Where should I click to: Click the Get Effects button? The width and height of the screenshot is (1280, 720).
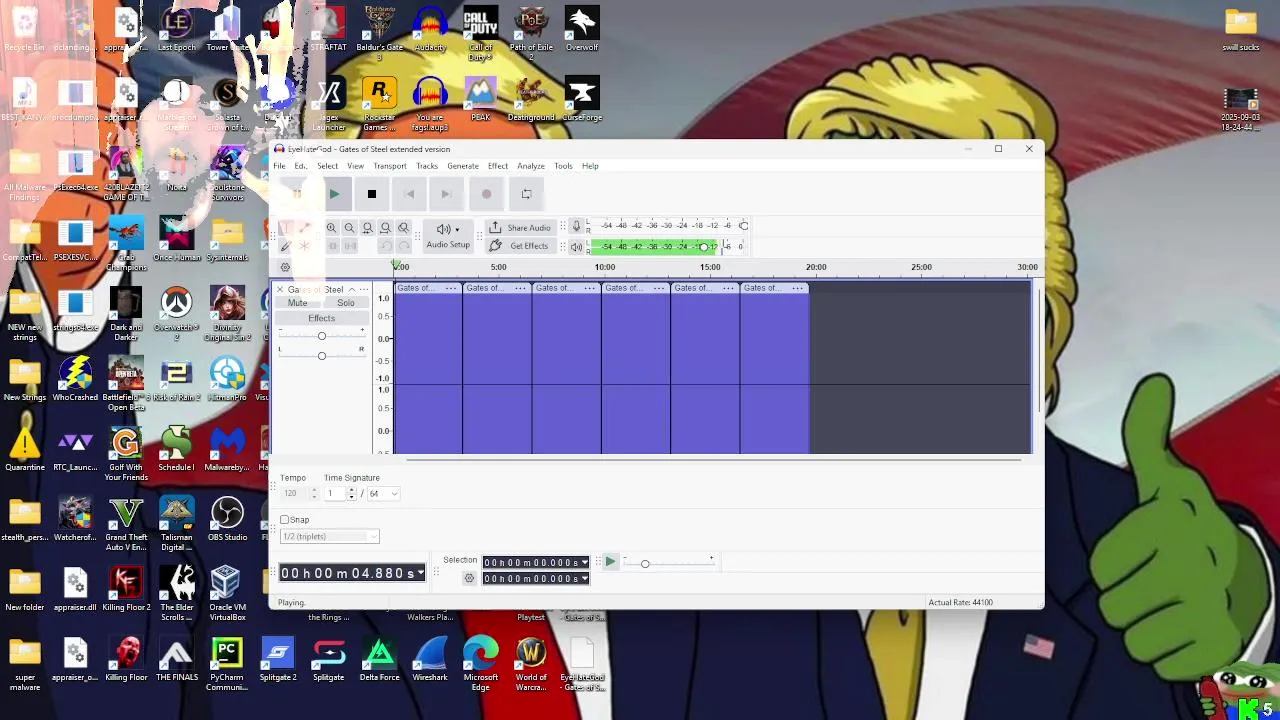click(x=519, y=246)
